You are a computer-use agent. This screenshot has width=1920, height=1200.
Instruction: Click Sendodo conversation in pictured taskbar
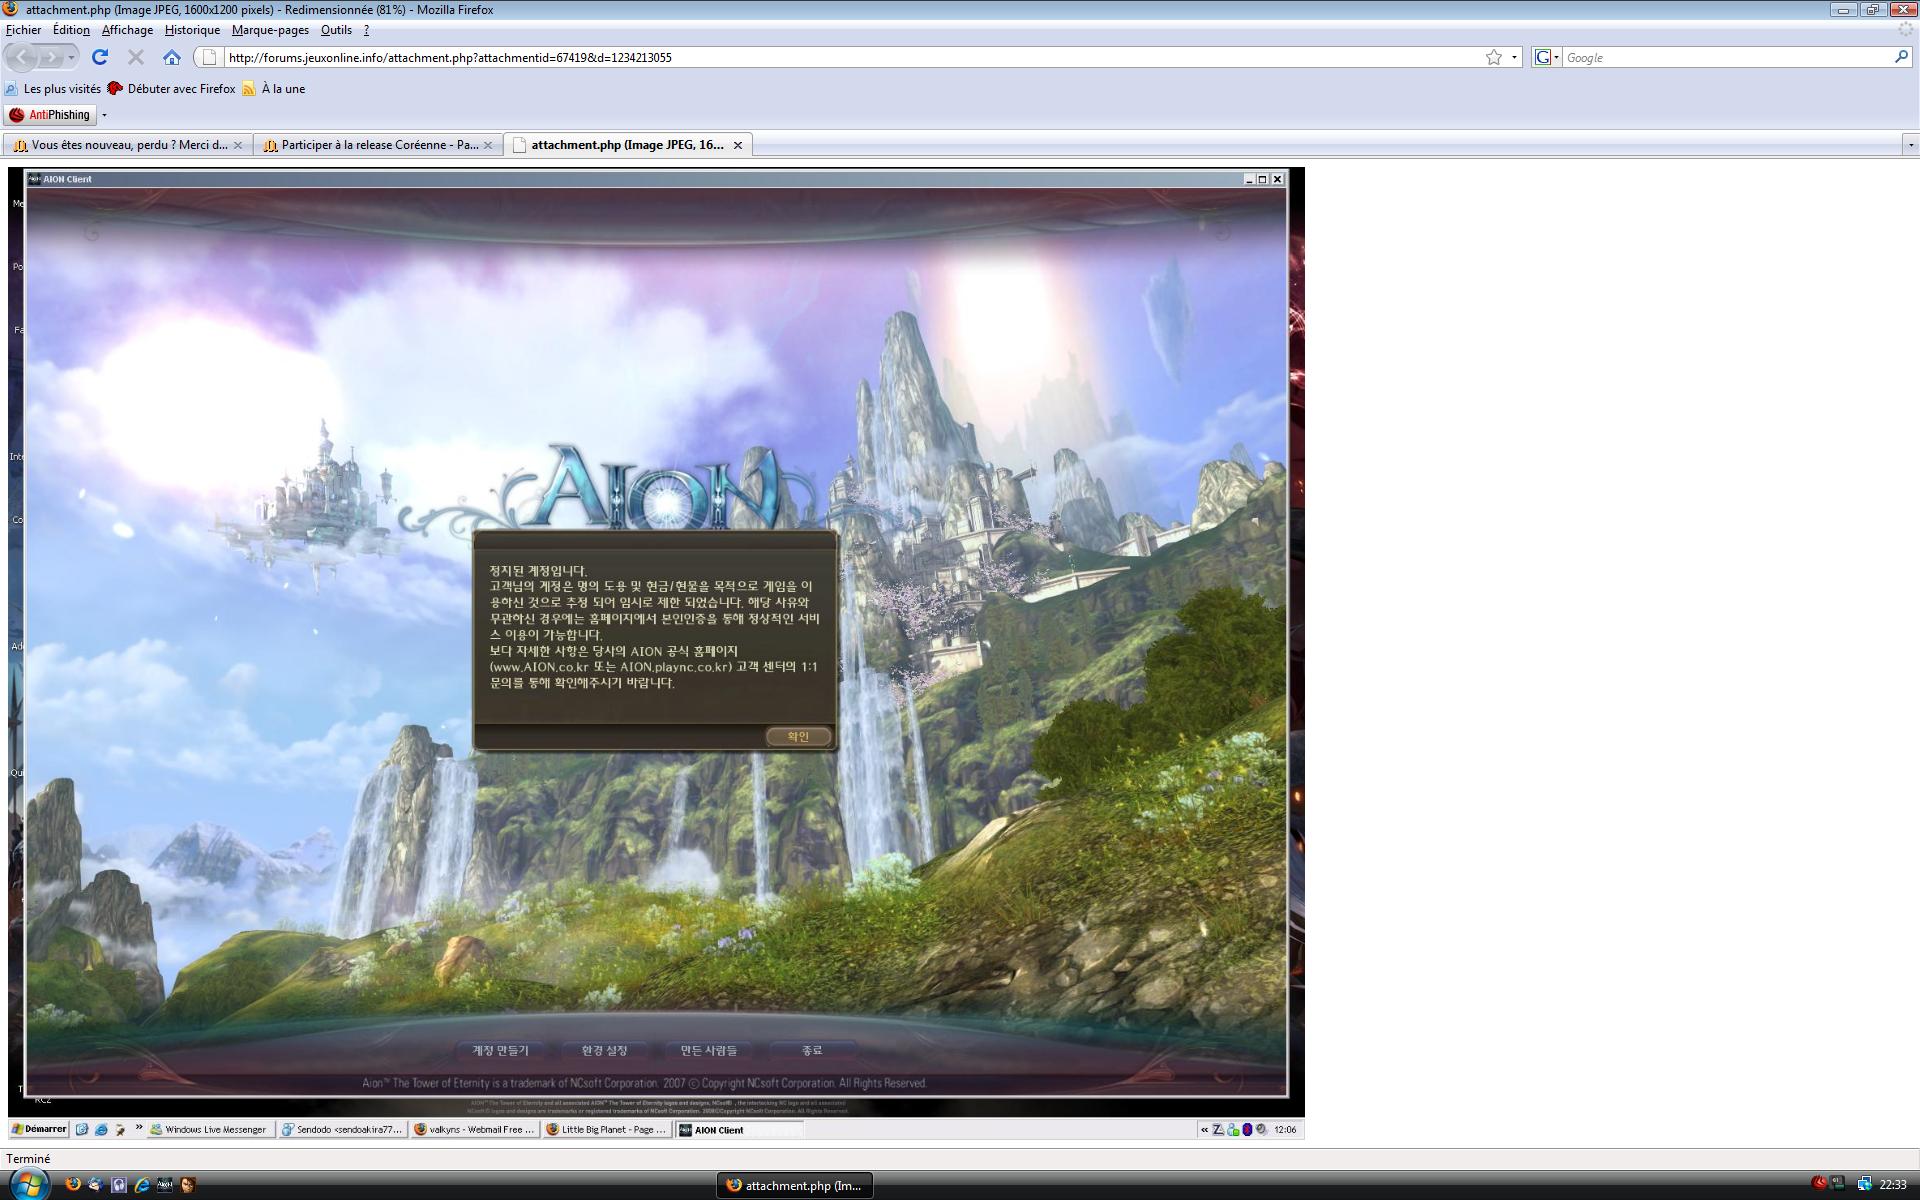[x=342, y=1130]
